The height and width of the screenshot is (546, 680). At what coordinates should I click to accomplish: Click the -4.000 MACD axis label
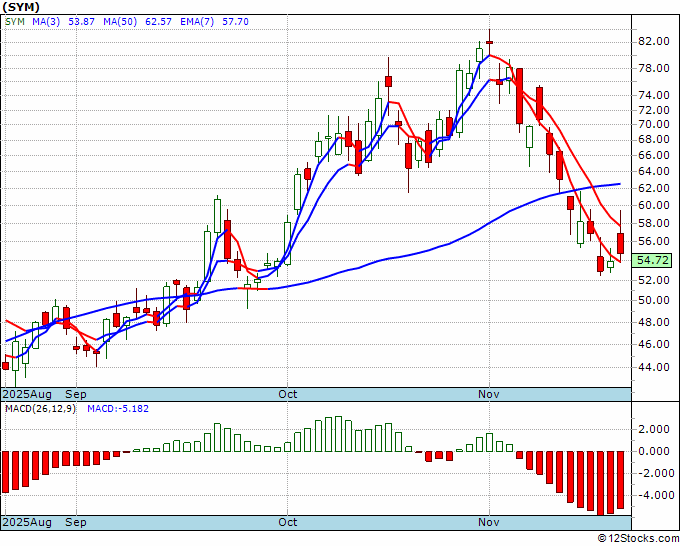pos(654,495)
